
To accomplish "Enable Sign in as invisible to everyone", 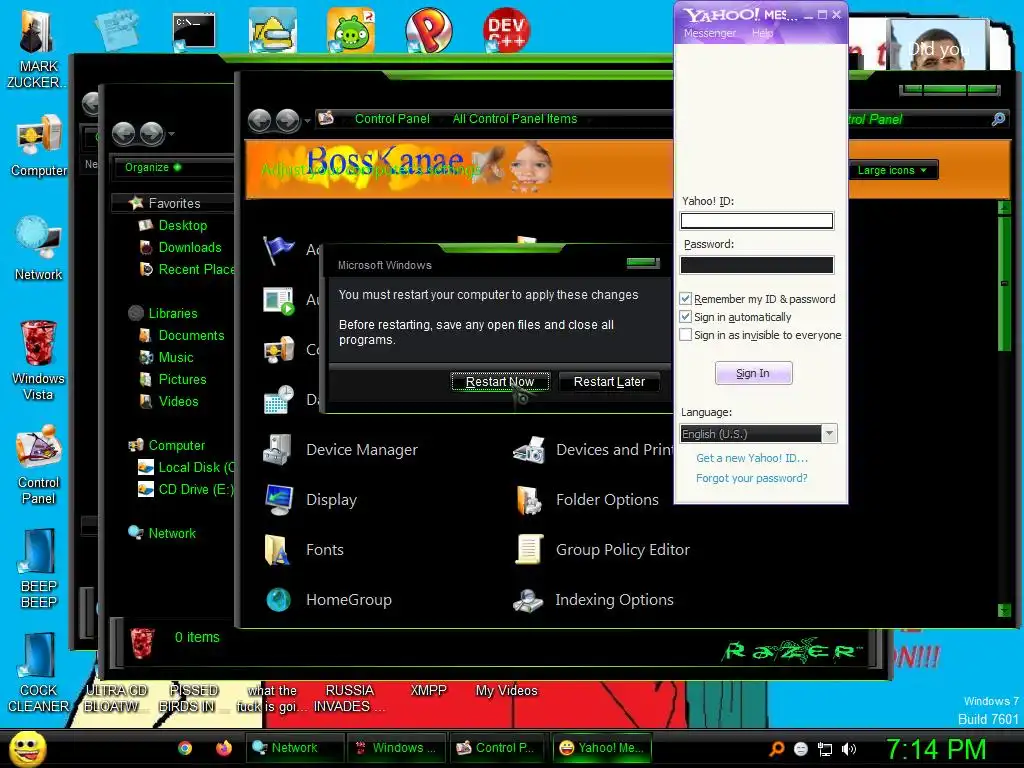I will click(x=685, y=335).
